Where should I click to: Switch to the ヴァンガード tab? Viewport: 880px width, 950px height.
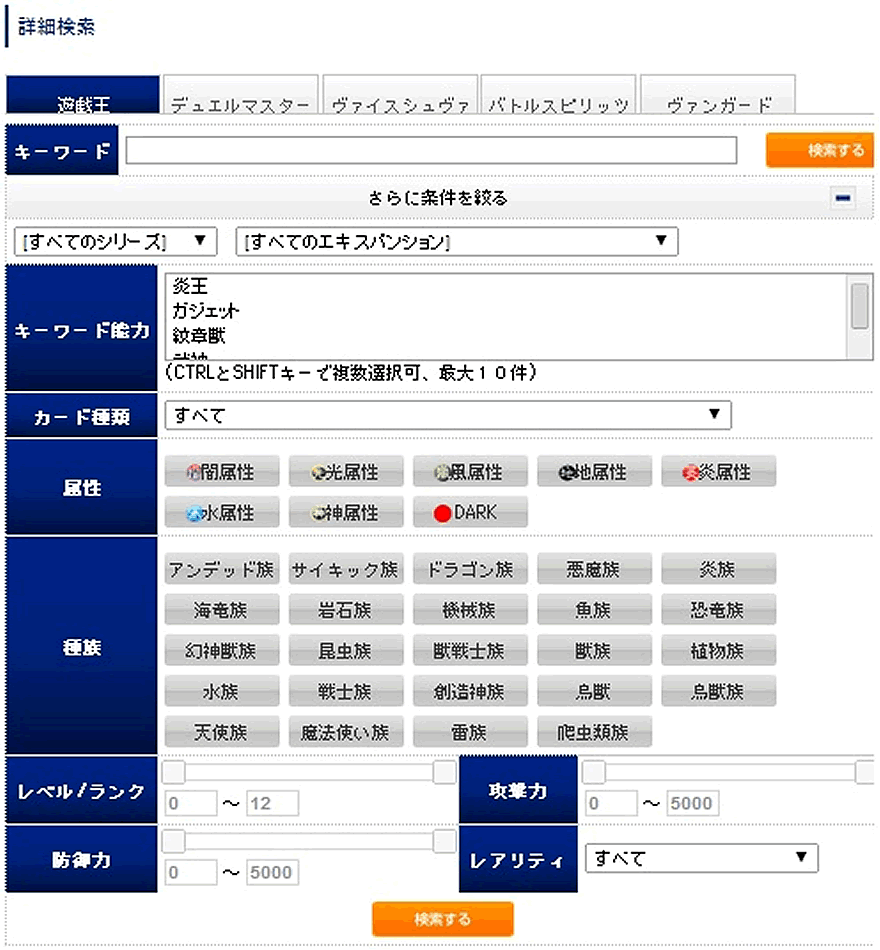tap(718, 100)
